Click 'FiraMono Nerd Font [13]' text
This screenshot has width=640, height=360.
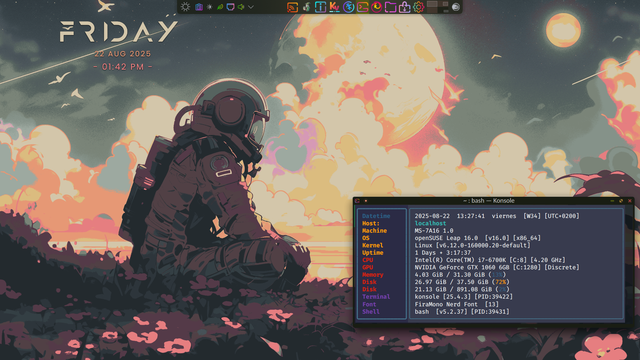456,304
